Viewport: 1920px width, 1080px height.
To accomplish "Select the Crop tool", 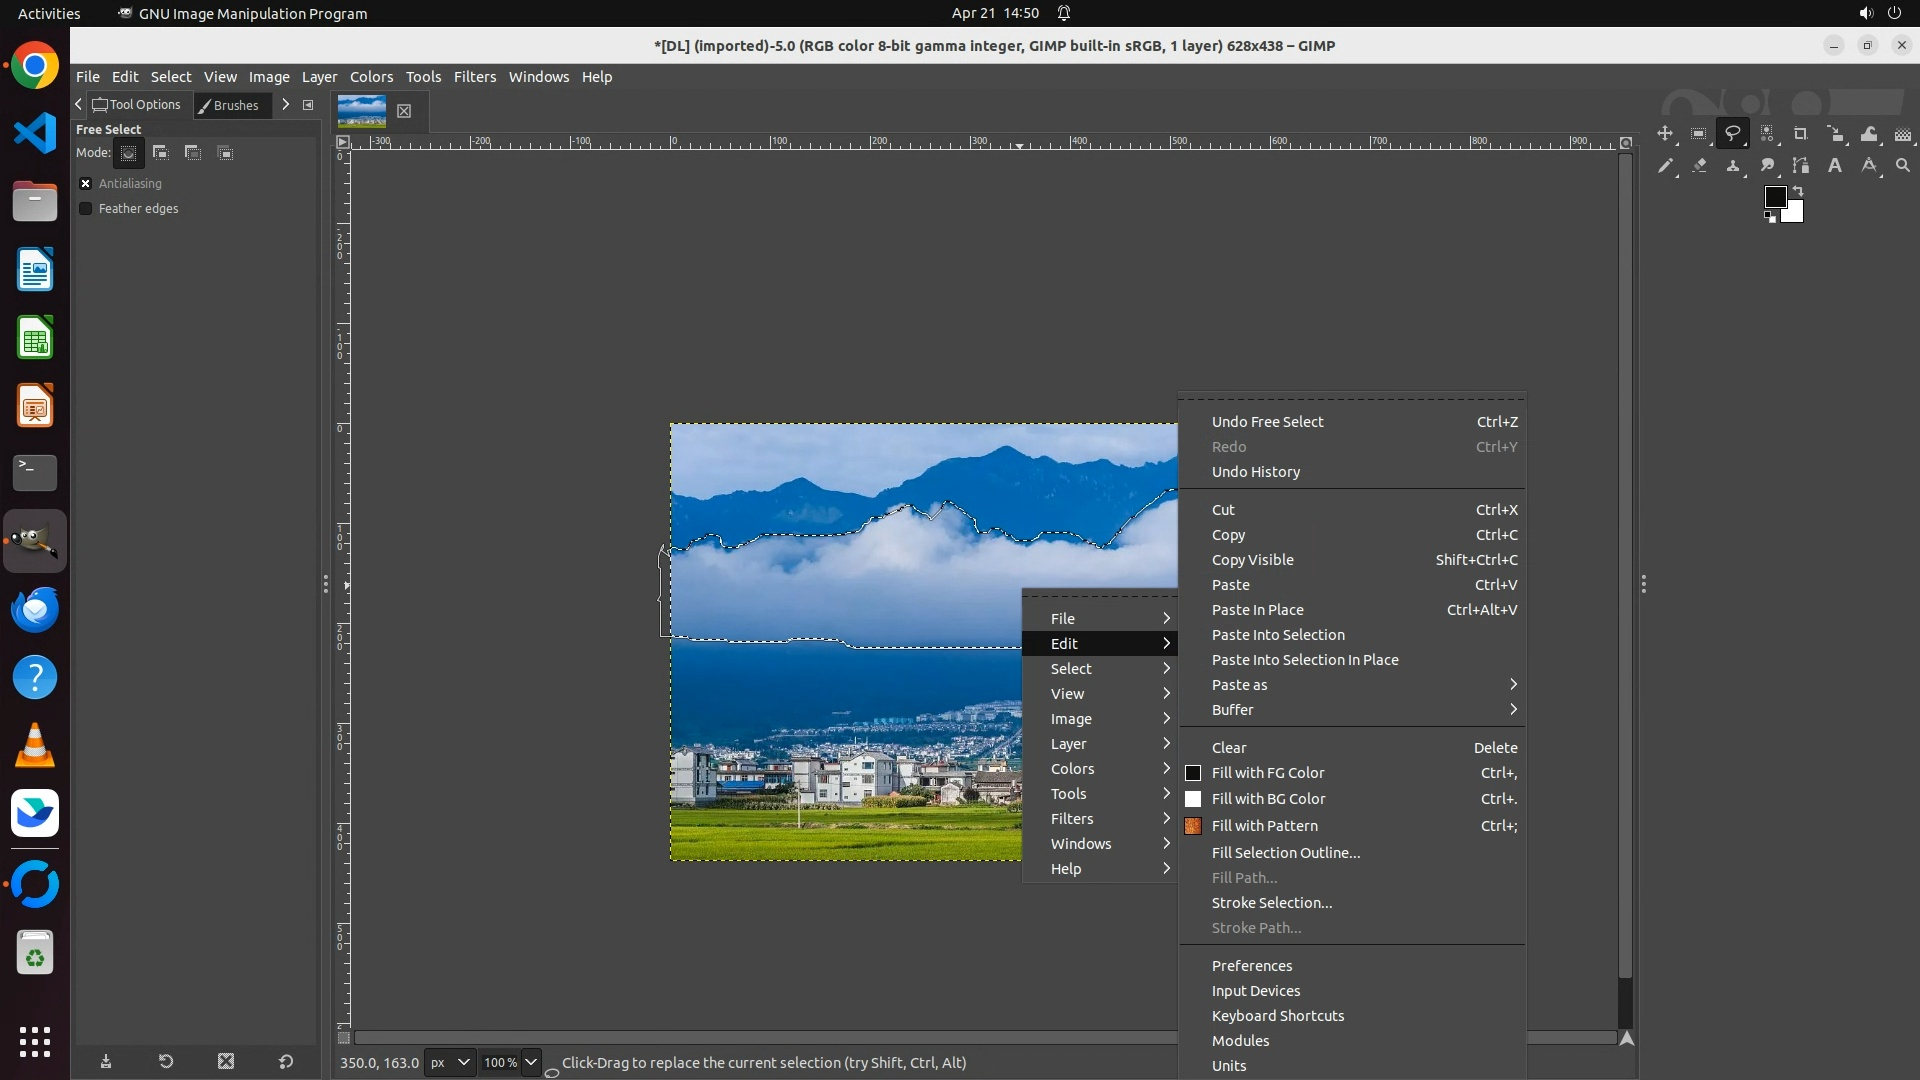I will click(1801, 134).
